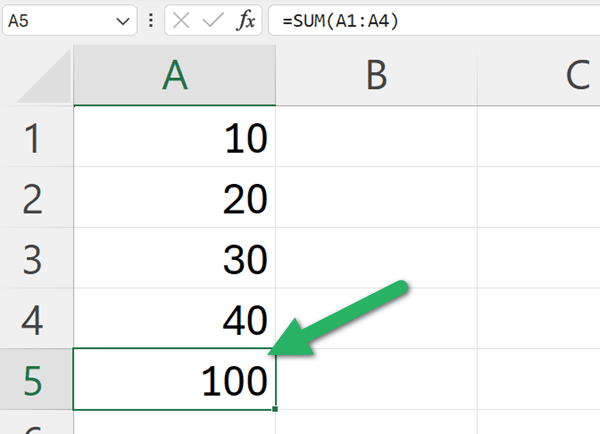Click the fill handle on cell A5
Image resolution: width=600 pixels, height=434 pixels.
point(274,409)
